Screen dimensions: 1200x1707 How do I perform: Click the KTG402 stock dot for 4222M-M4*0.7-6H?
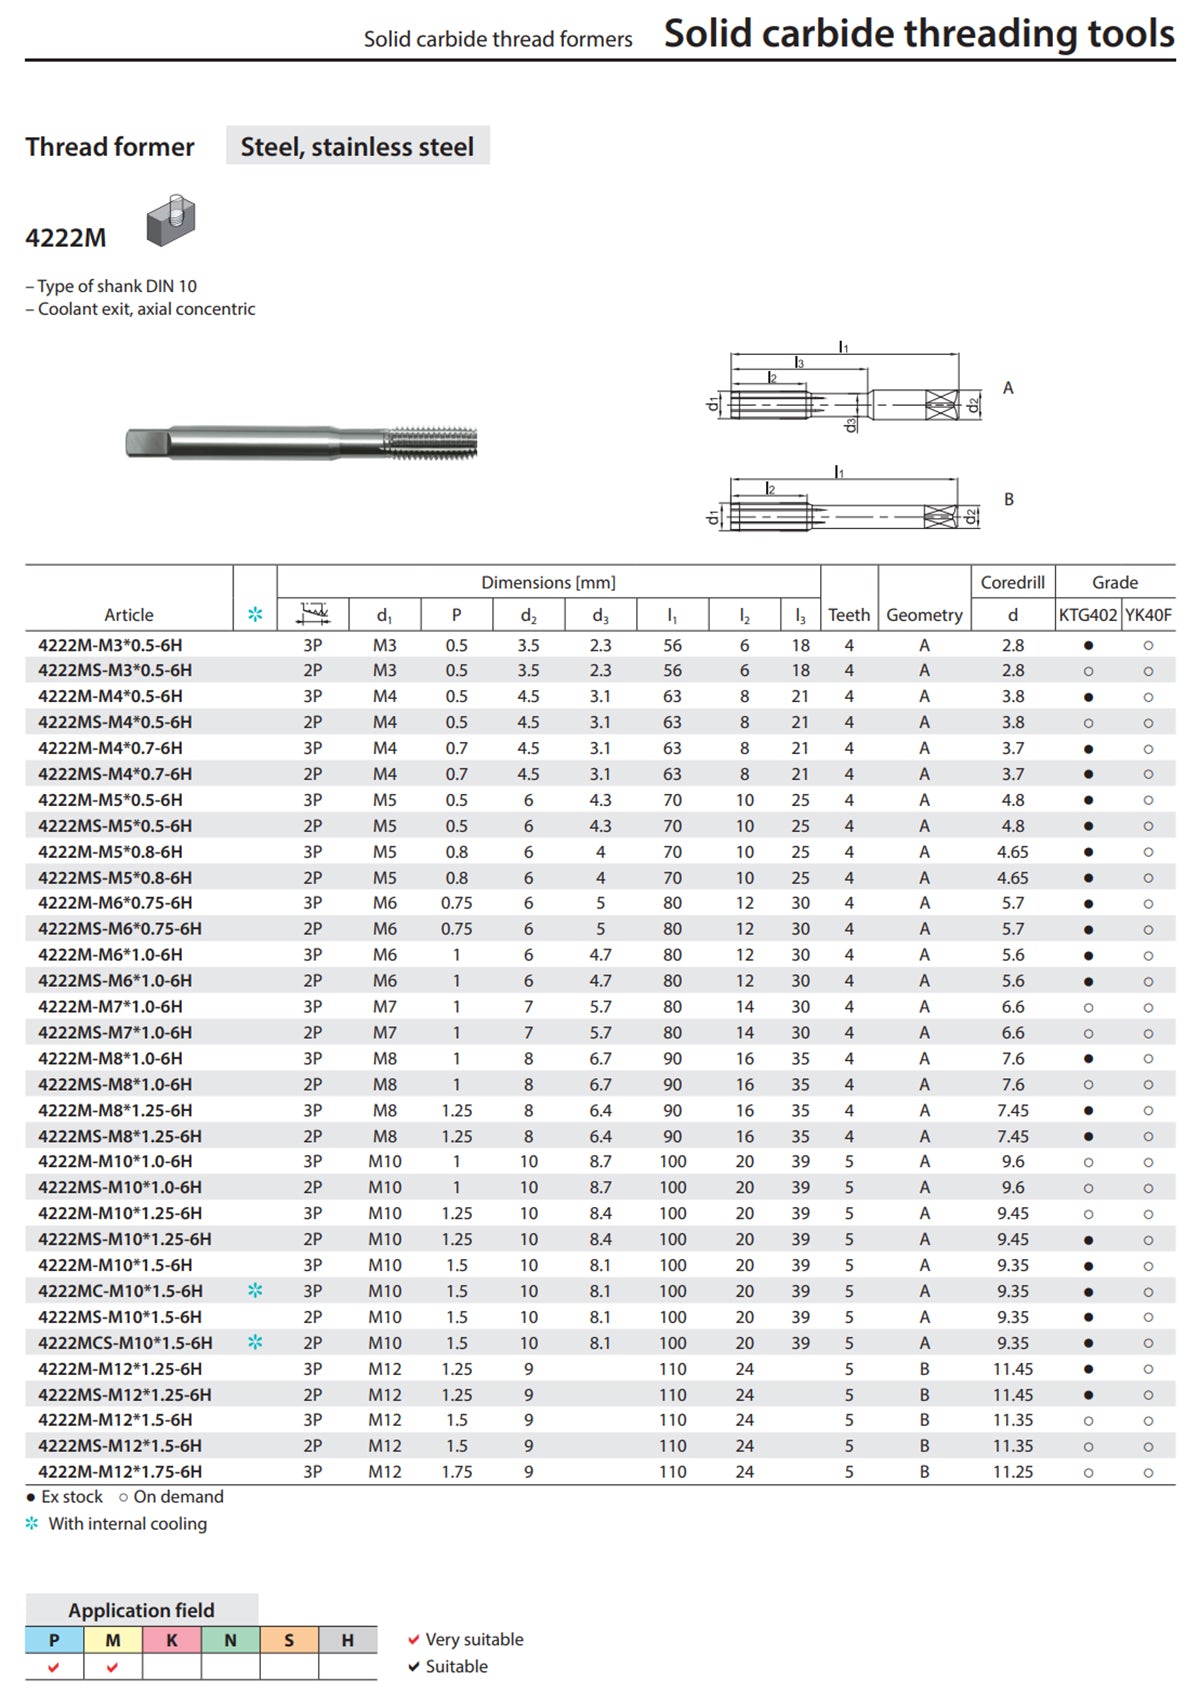coord(1088,749)
